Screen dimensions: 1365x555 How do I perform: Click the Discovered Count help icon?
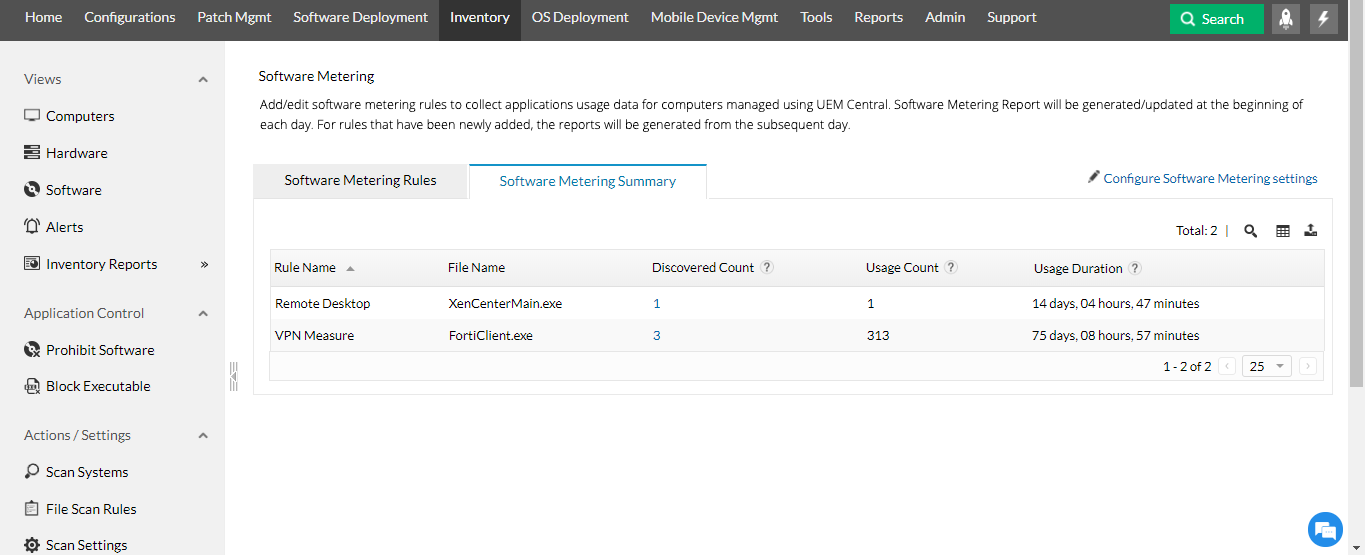[767, 268]
